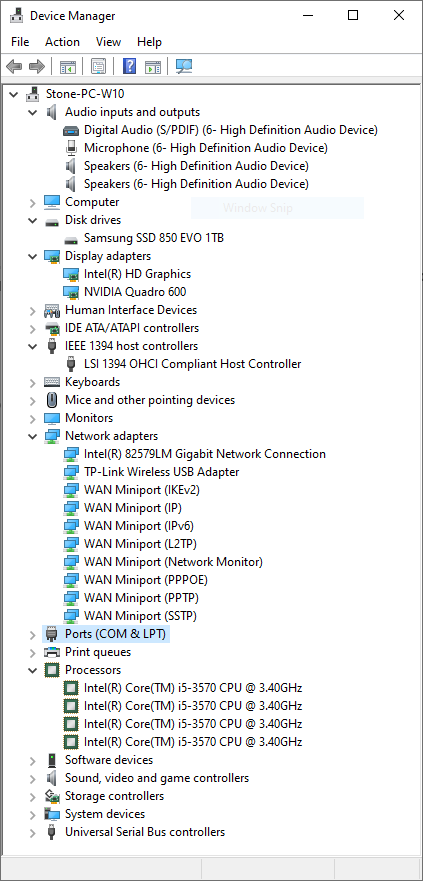Open the View menu
Screen dimensions: 423x881
coord(108,42)
